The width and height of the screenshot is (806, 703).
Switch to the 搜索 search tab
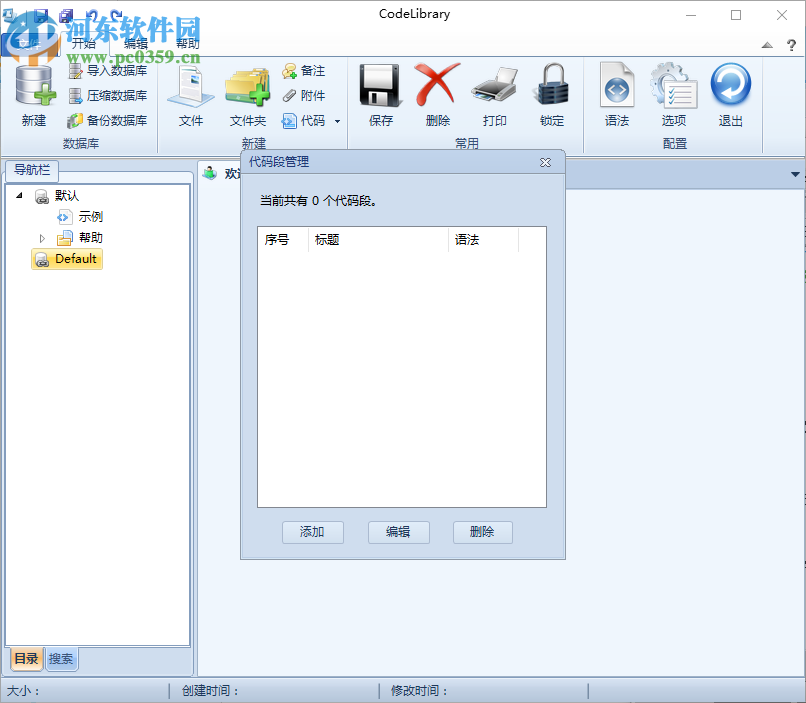(x=60, y=659)
